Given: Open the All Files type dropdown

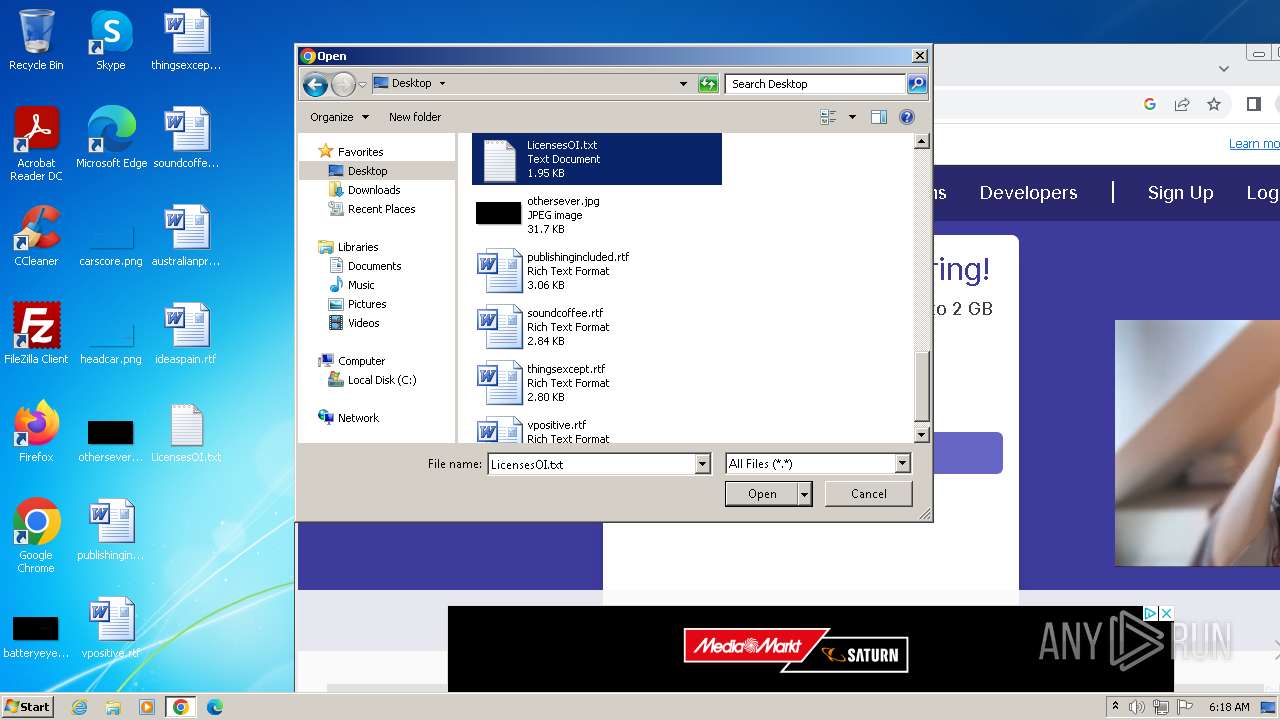Looking at the screenshot, I should click(903, 464).
